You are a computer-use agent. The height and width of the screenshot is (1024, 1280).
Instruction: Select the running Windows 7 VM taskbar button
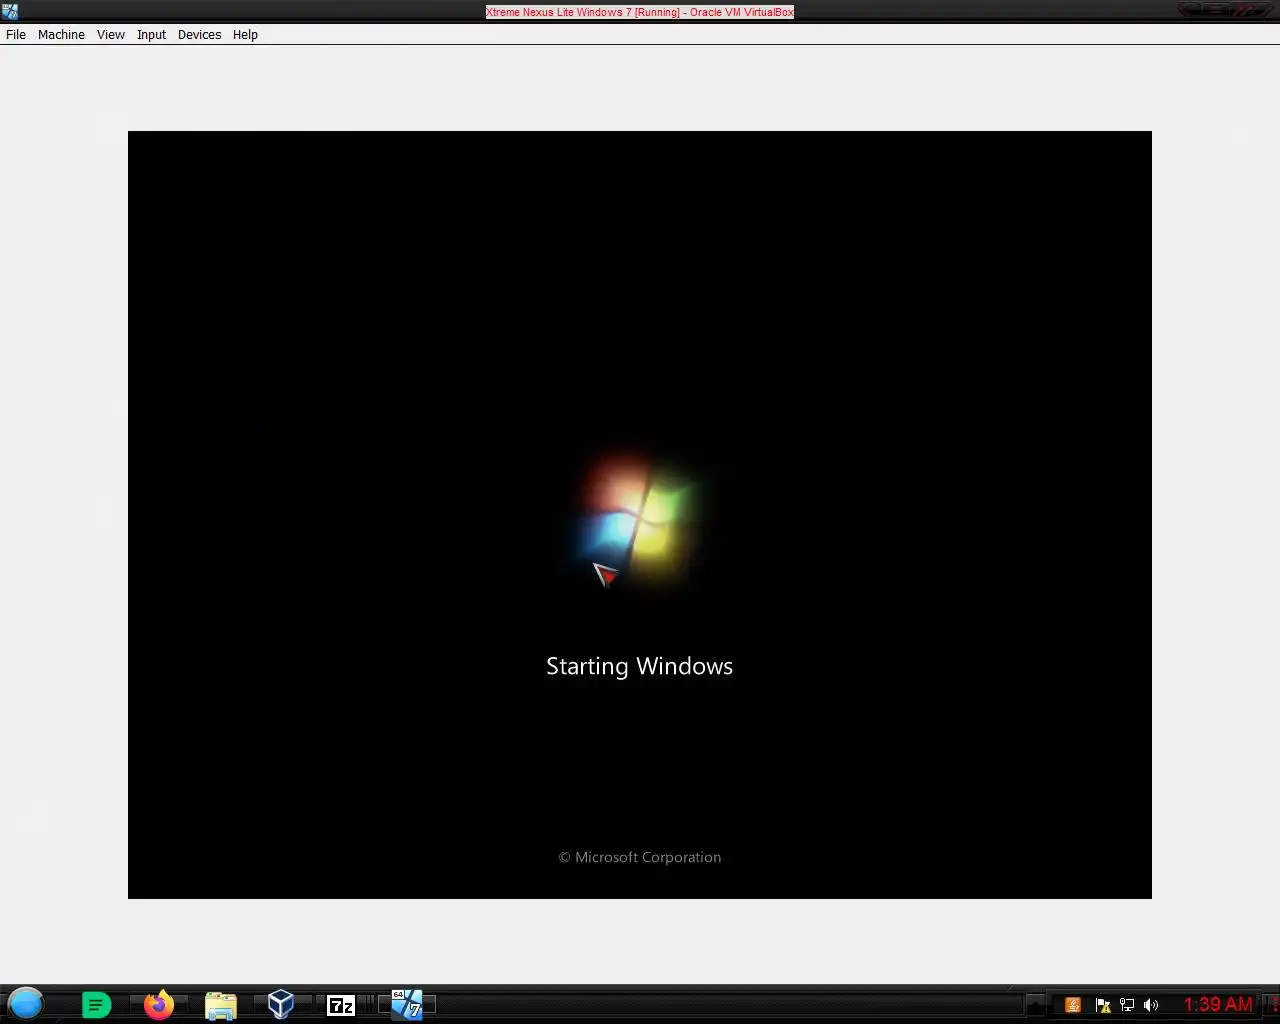click(x=406, y=1004)
